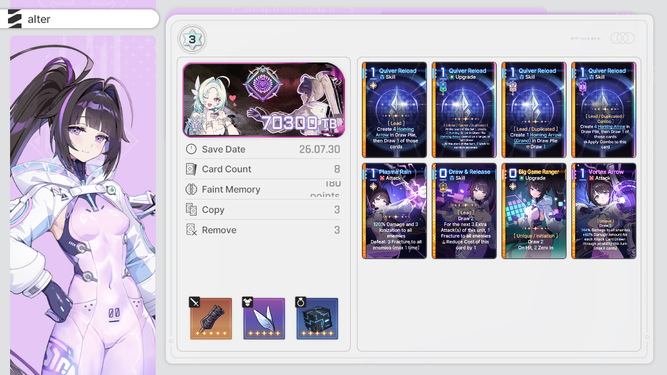Open the first Quiver Reload Skill card
Screen dimensions: 667x375
click(394, 110)
